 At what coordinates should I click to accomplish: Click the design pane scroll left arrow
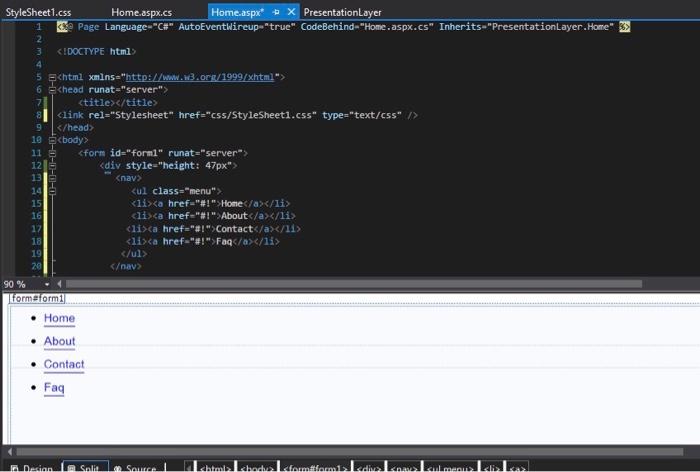[x=10, y=451]
